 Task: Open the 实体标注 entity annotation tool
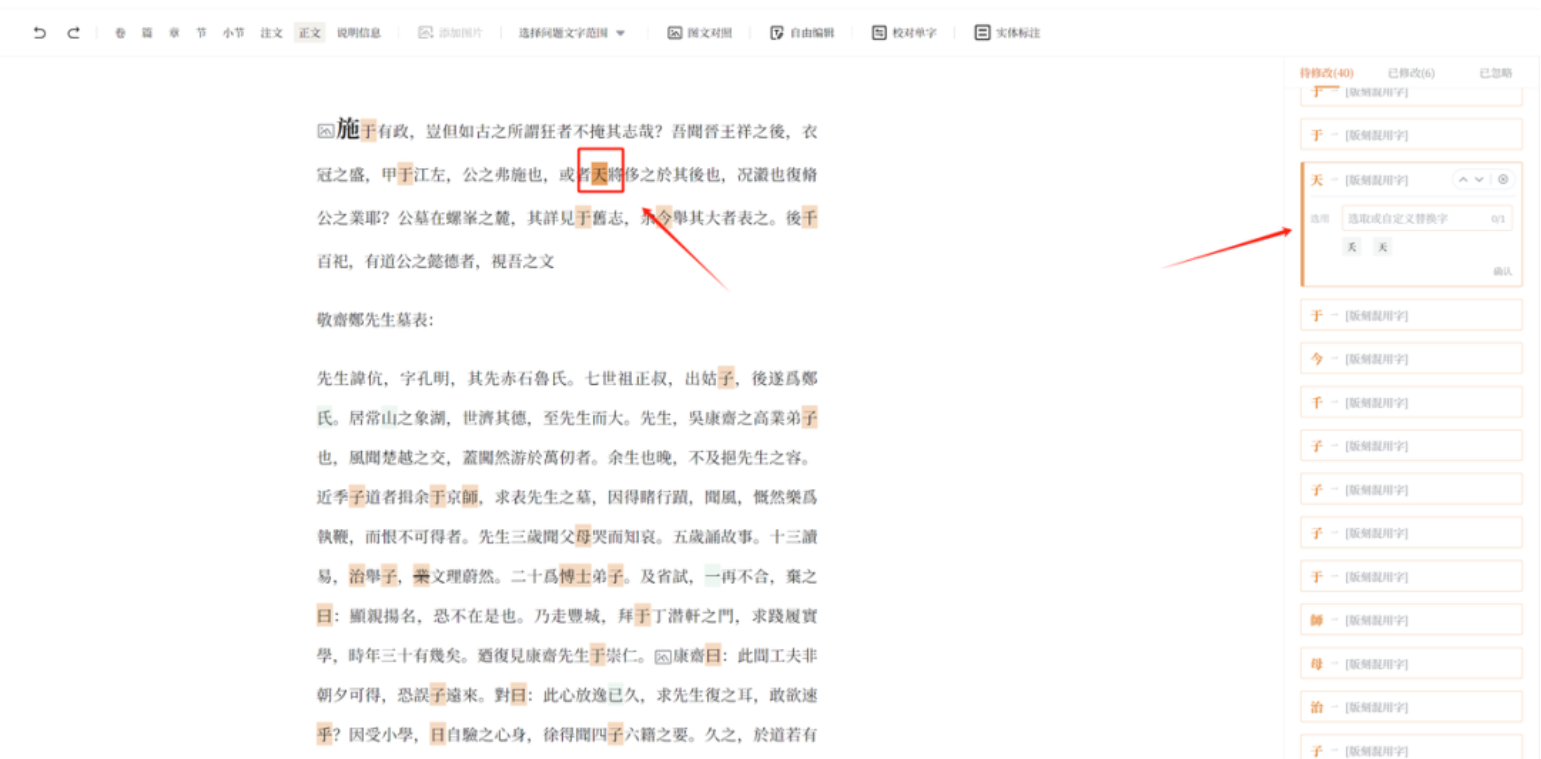(x=1007, y=33)
